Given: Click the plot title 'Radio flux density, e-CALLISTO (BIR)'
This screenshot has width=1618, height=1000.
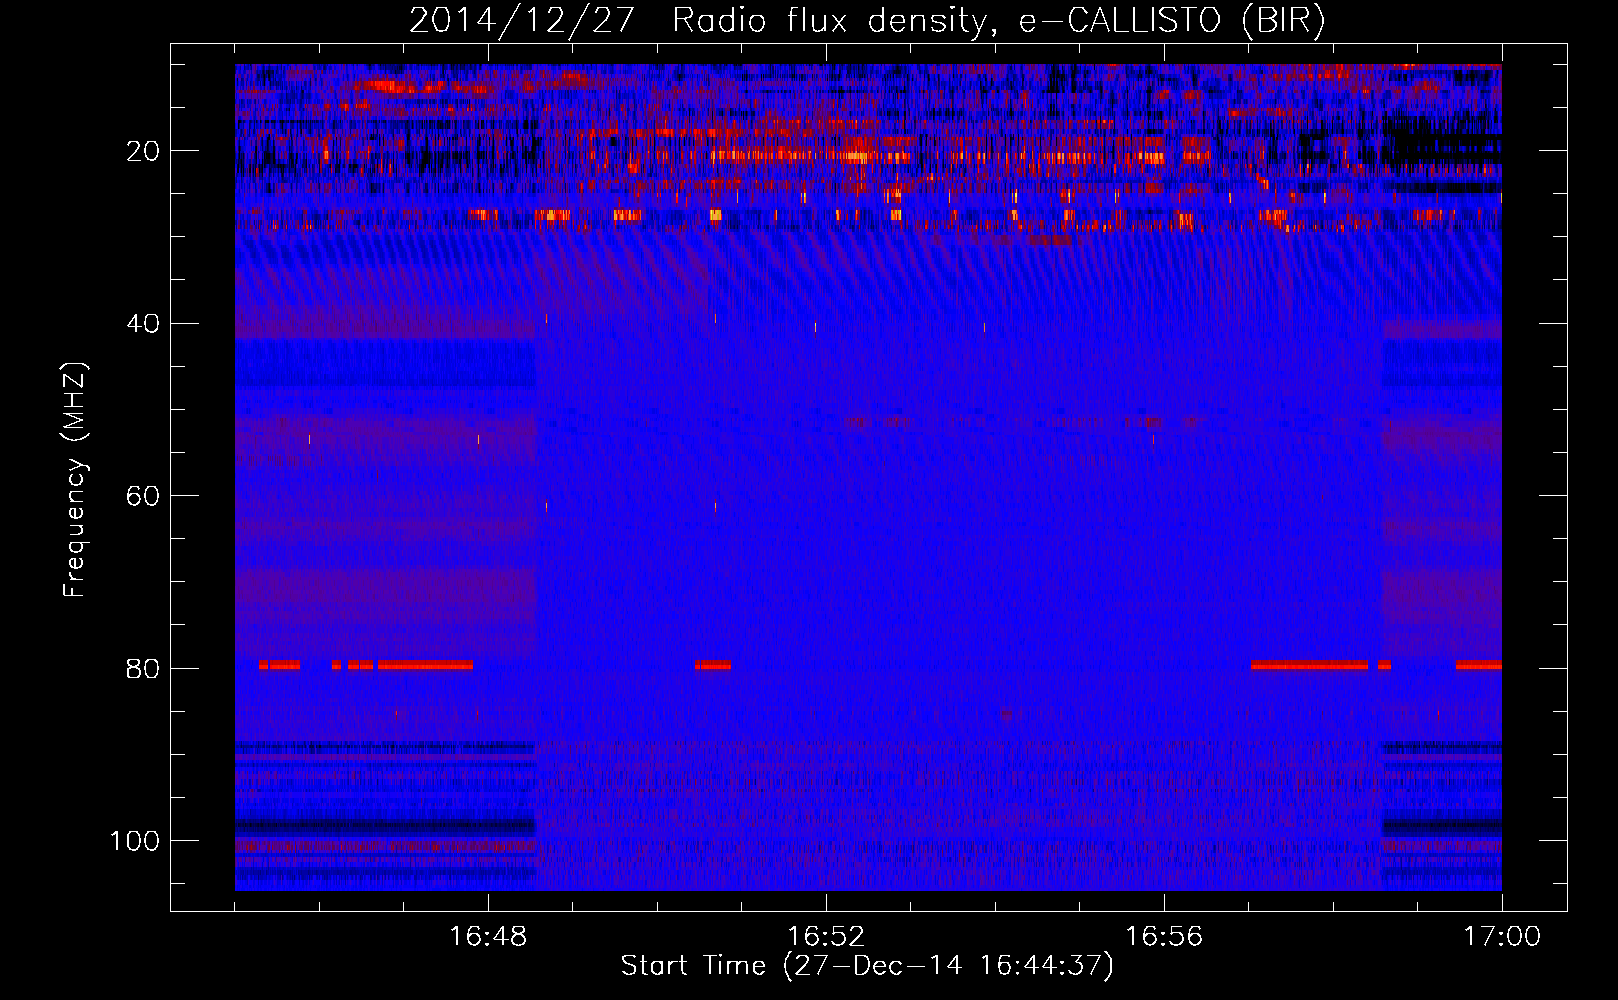Looking at the screenshot, I should [998, 20].
